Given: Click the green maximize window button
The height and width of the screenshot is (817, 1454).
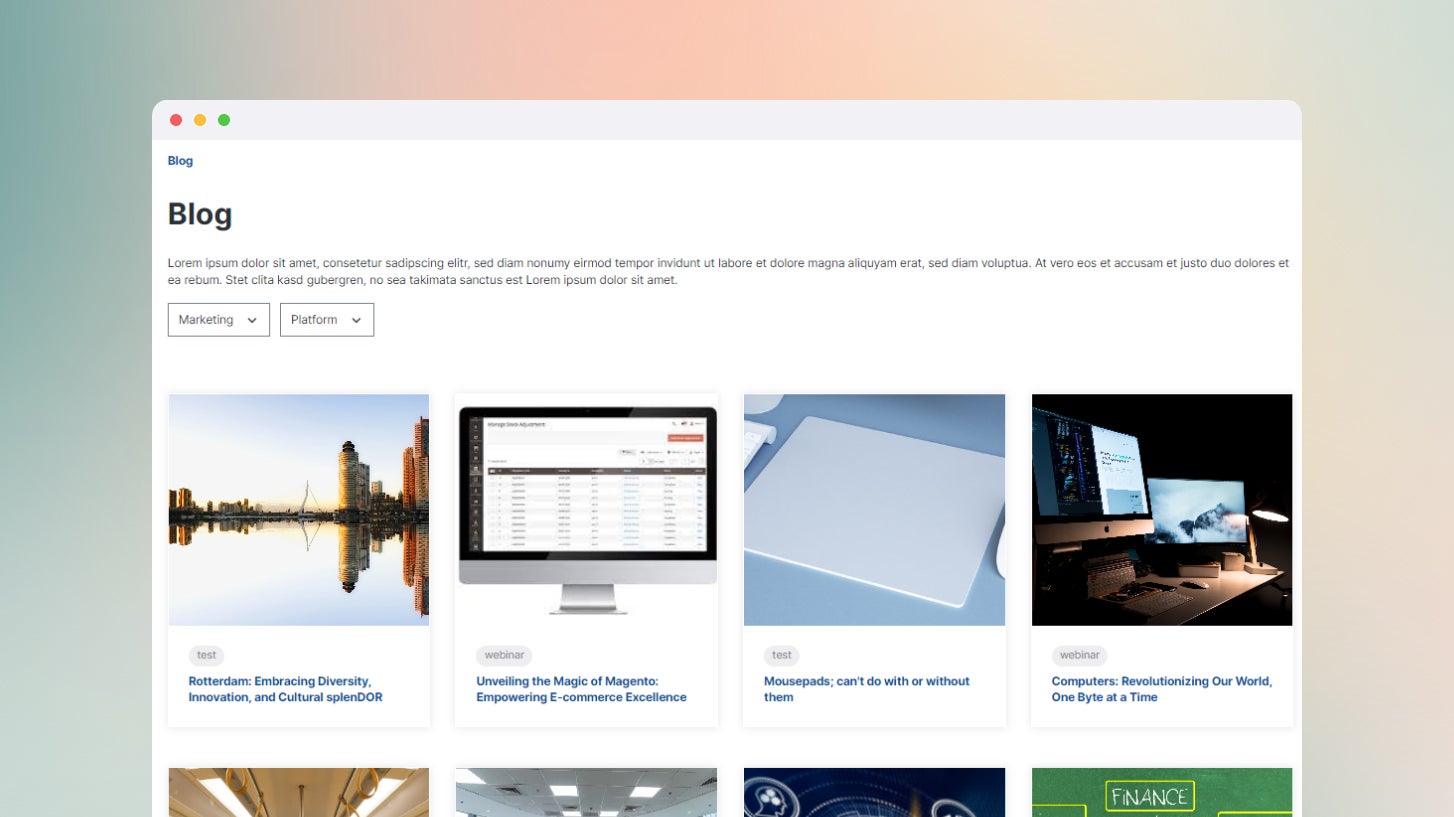Looking at the screenshot, I should tap(224, 120).
